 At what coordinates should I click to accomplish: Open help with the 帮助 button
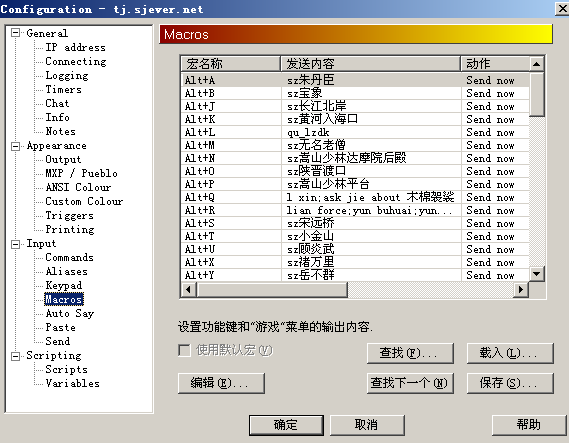[529, 425]
